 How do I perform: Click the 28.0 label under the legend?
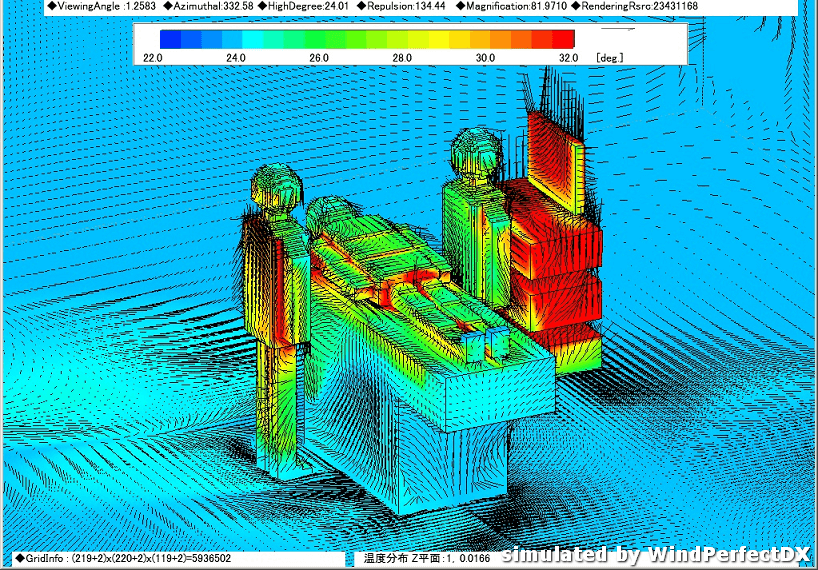402,58
